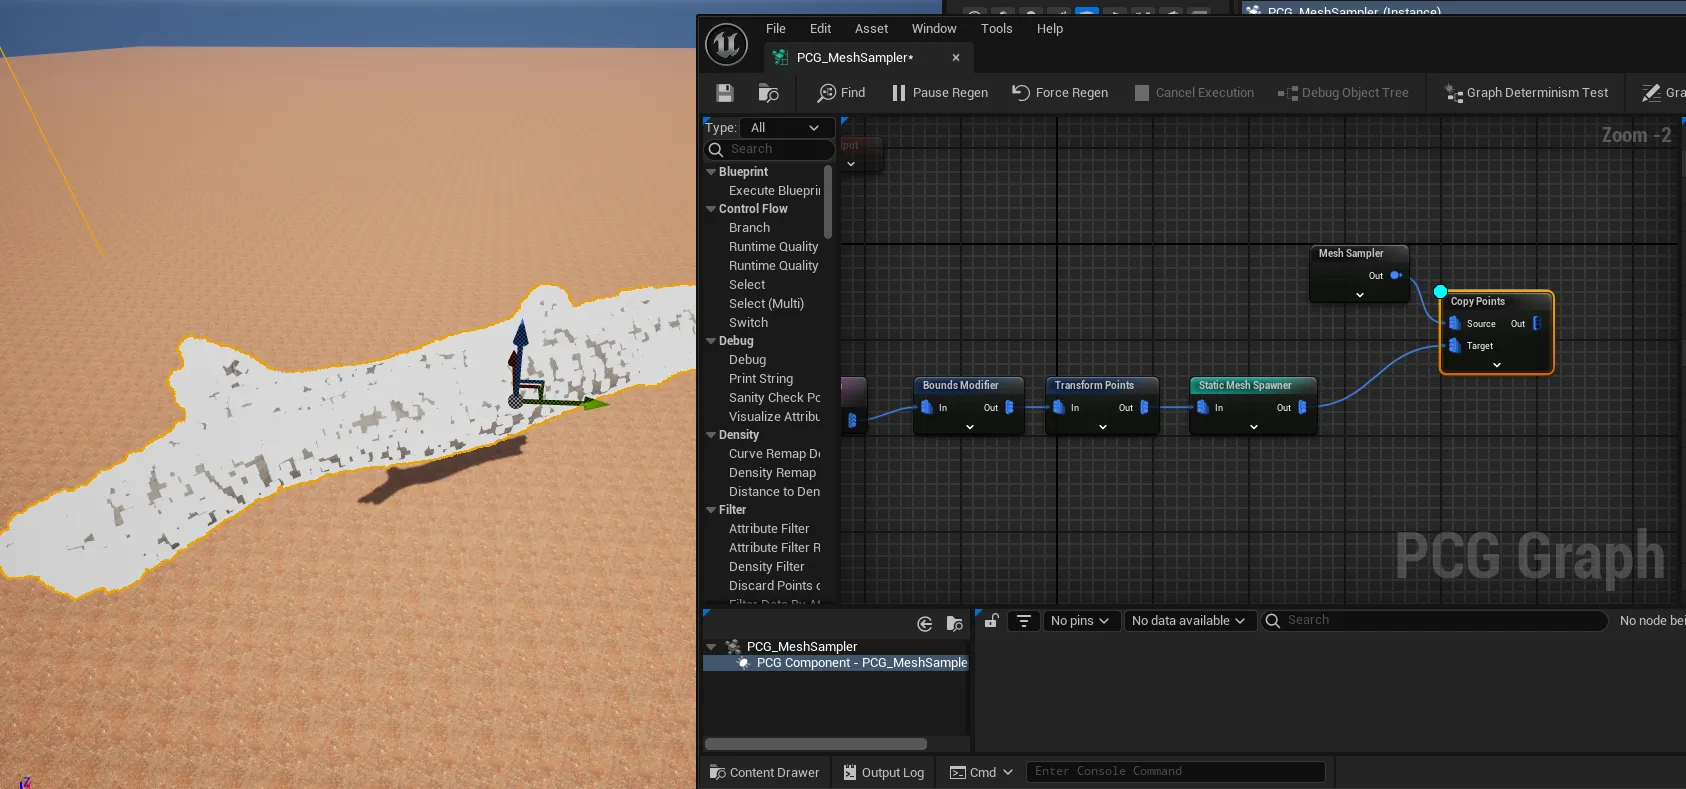
Task: Click the Find button in toolbar
Action: (x=841, y=93)
